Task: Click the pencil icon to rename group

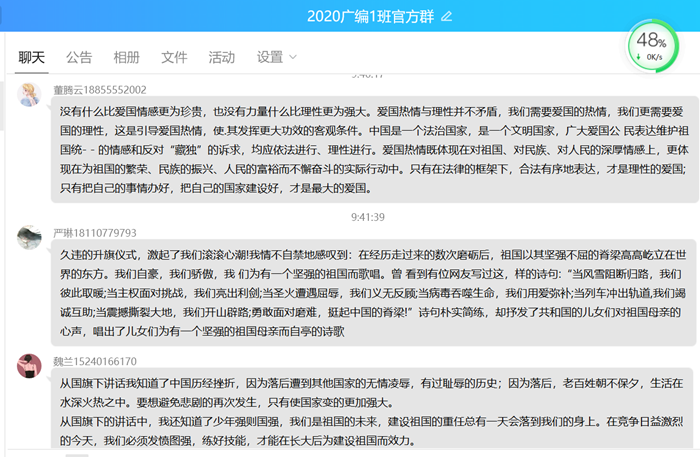Action: 446,16
